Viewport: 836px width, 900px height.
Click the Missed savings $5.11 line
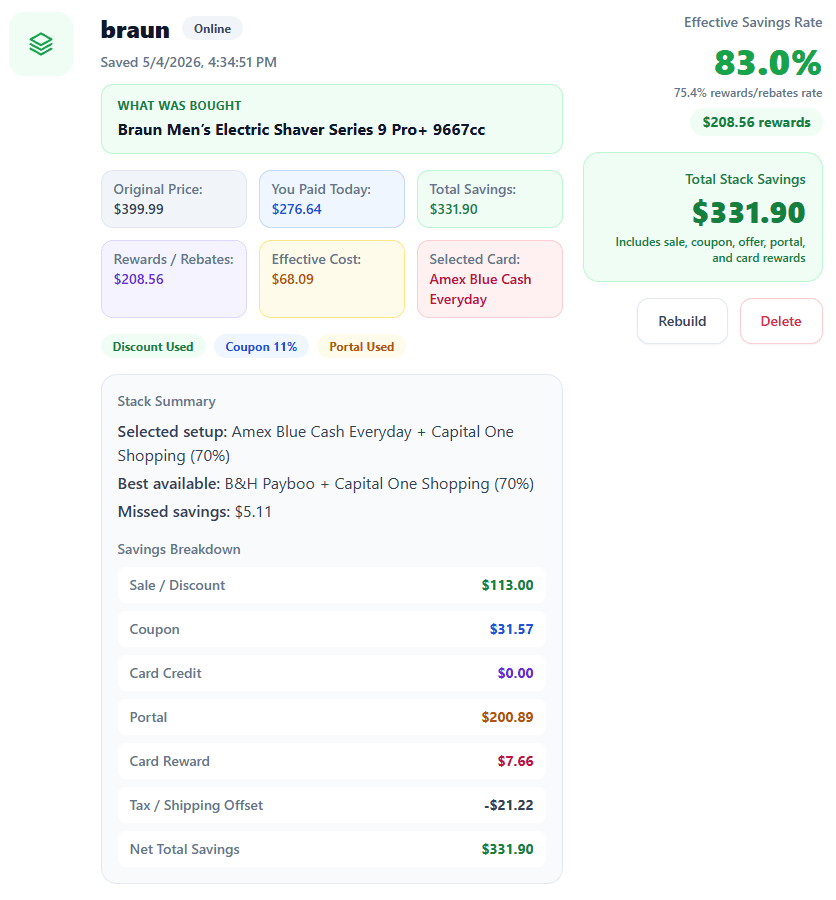coord(195,511)
